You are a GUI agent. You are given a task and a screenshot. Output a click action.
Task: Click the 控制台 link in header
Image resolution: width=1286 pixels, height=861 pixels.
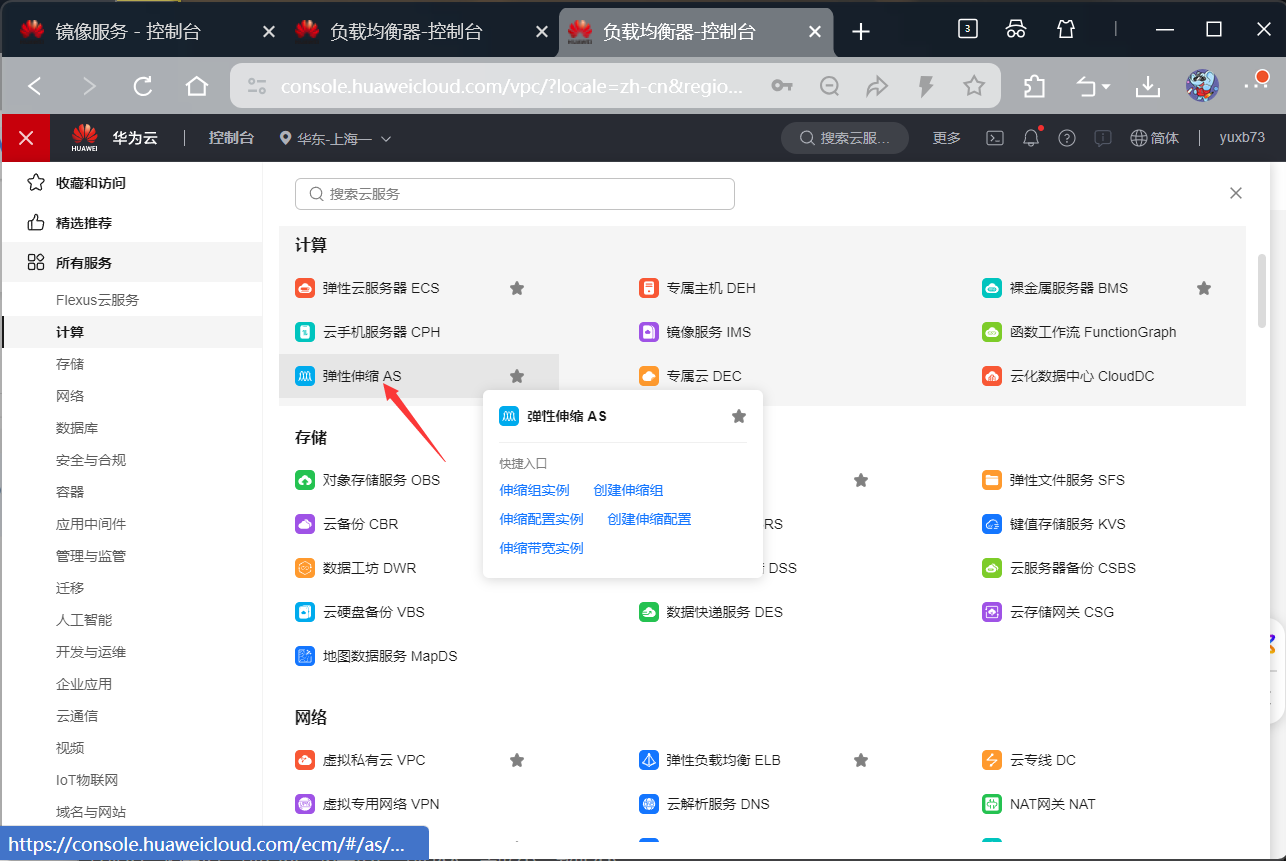pyautogui.click(x=231, y=138)
